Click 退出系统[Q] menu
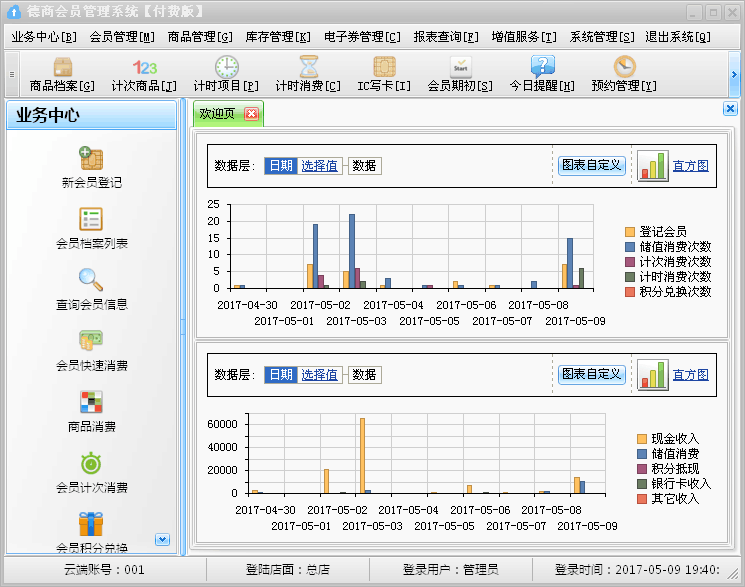Screen dimensions: 745x587 tap(678, 37)
